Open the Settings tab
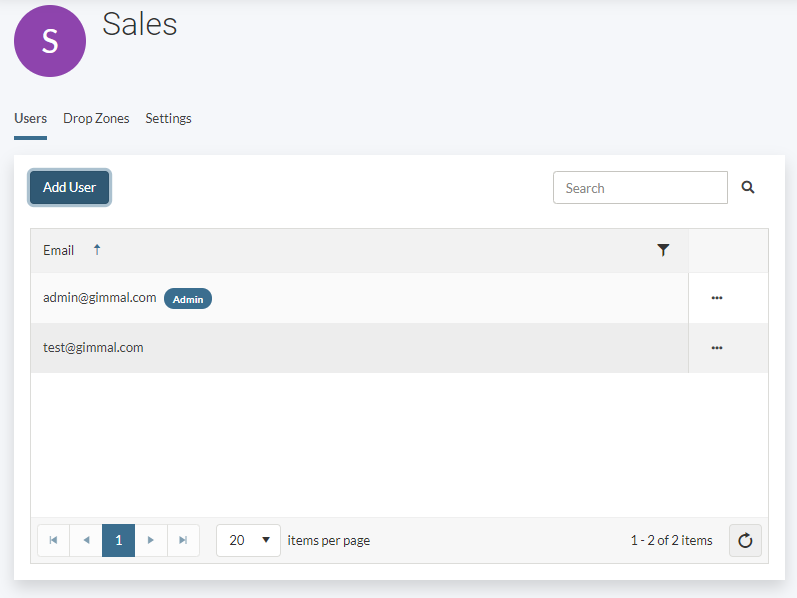This screenshot has height=598, width=797. pyautogui.click(x=168, y=118)
